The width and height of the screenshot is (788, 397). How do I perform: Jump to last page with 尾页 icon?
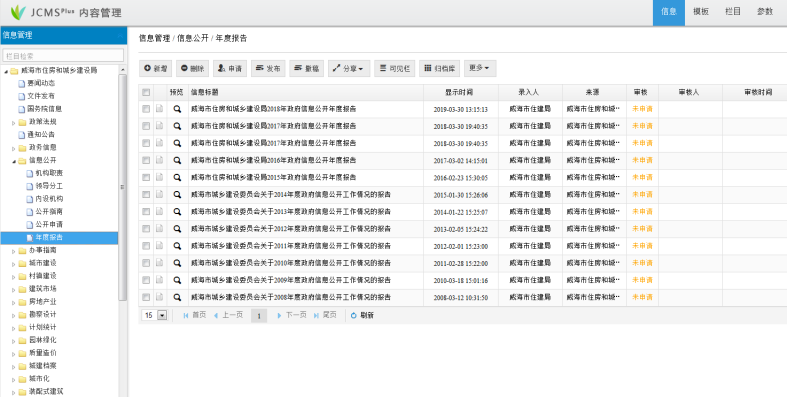point(316,316)
